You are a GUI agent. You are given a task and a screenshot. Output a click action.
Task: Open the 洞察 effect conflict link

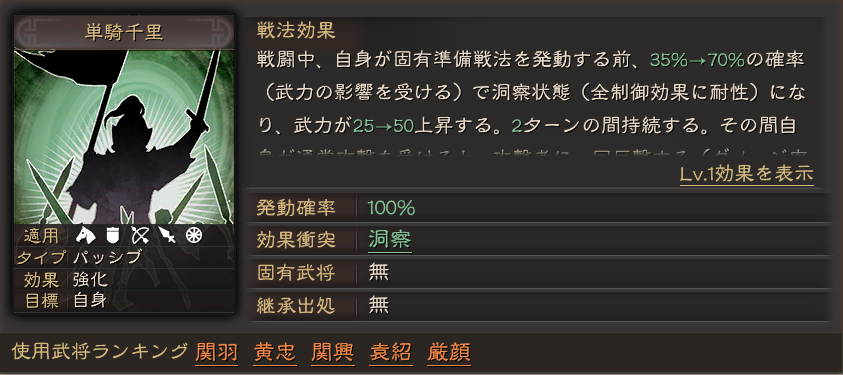click(x=390, y=240)
